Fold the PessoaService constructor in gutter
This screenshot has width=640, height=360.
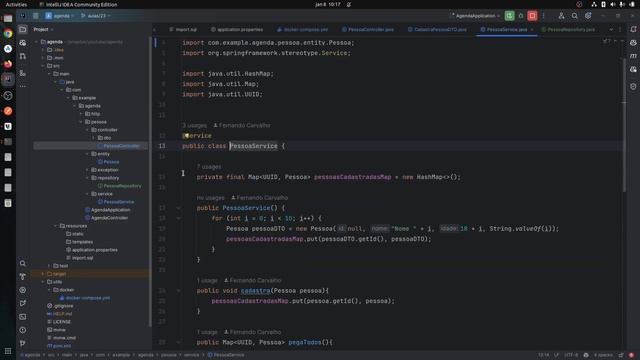tap(178, 208)
